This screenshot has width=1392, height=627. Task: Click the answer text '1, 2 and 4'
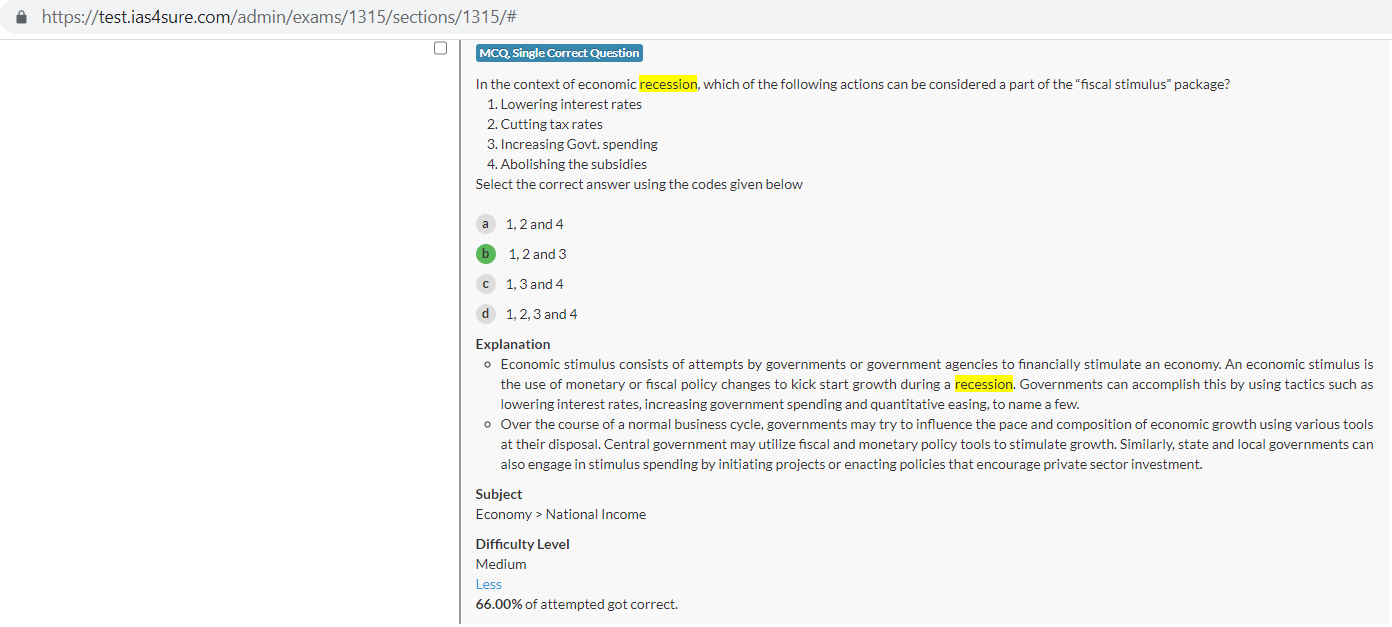[x=535, y=224]
